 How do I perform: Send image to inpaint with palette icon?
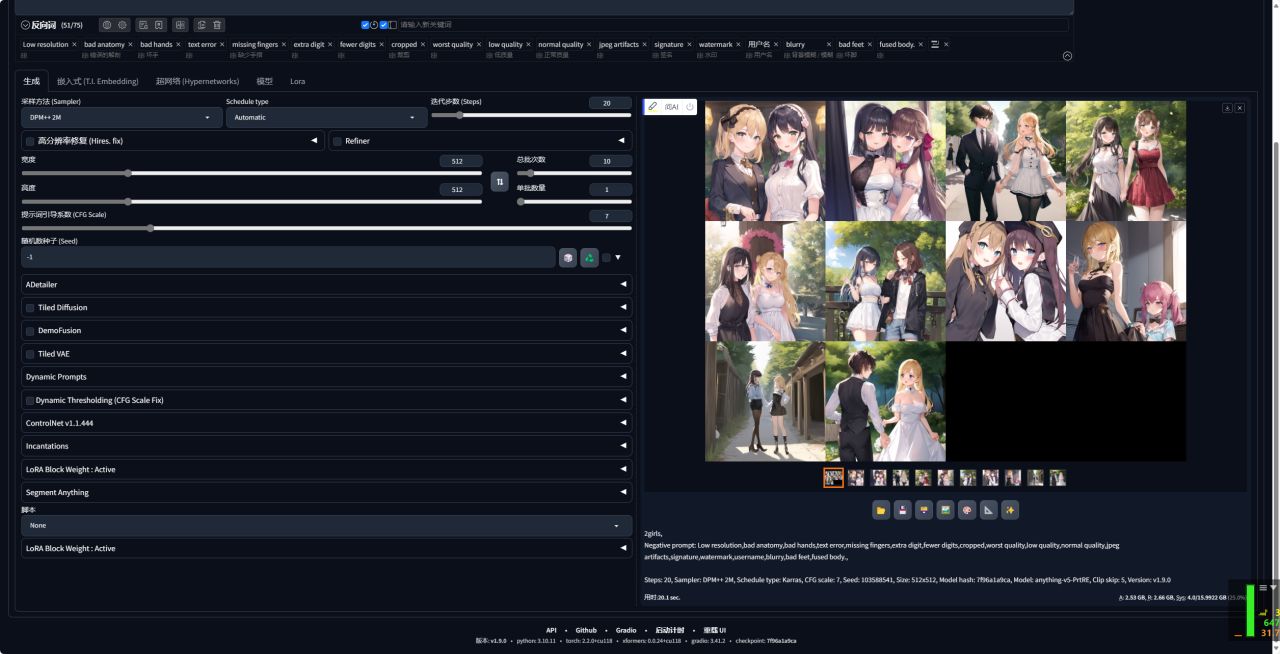point(967,510)
